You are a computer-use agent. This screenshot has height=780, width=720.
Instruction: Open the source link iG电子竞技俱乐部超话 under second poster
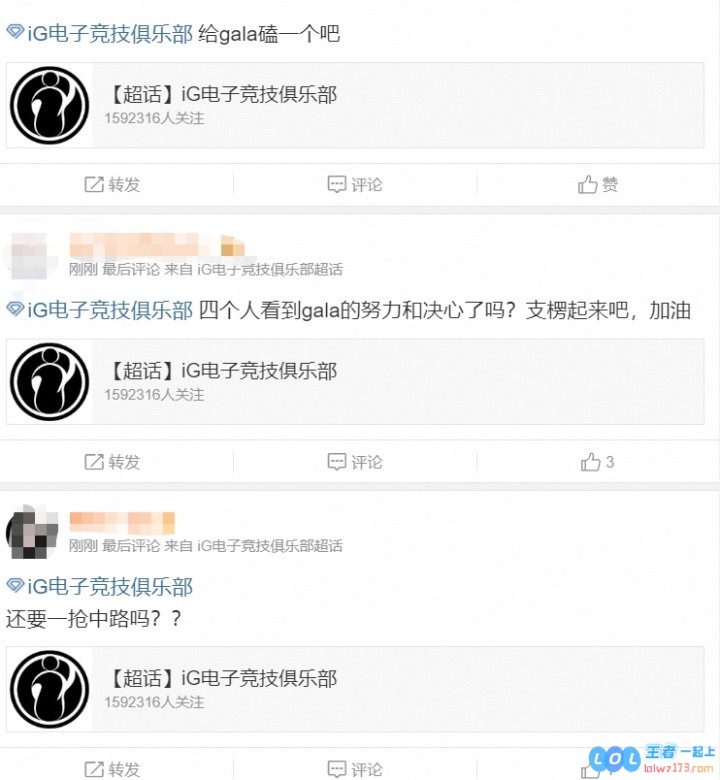pyautogui.click(x=270, y=270)
